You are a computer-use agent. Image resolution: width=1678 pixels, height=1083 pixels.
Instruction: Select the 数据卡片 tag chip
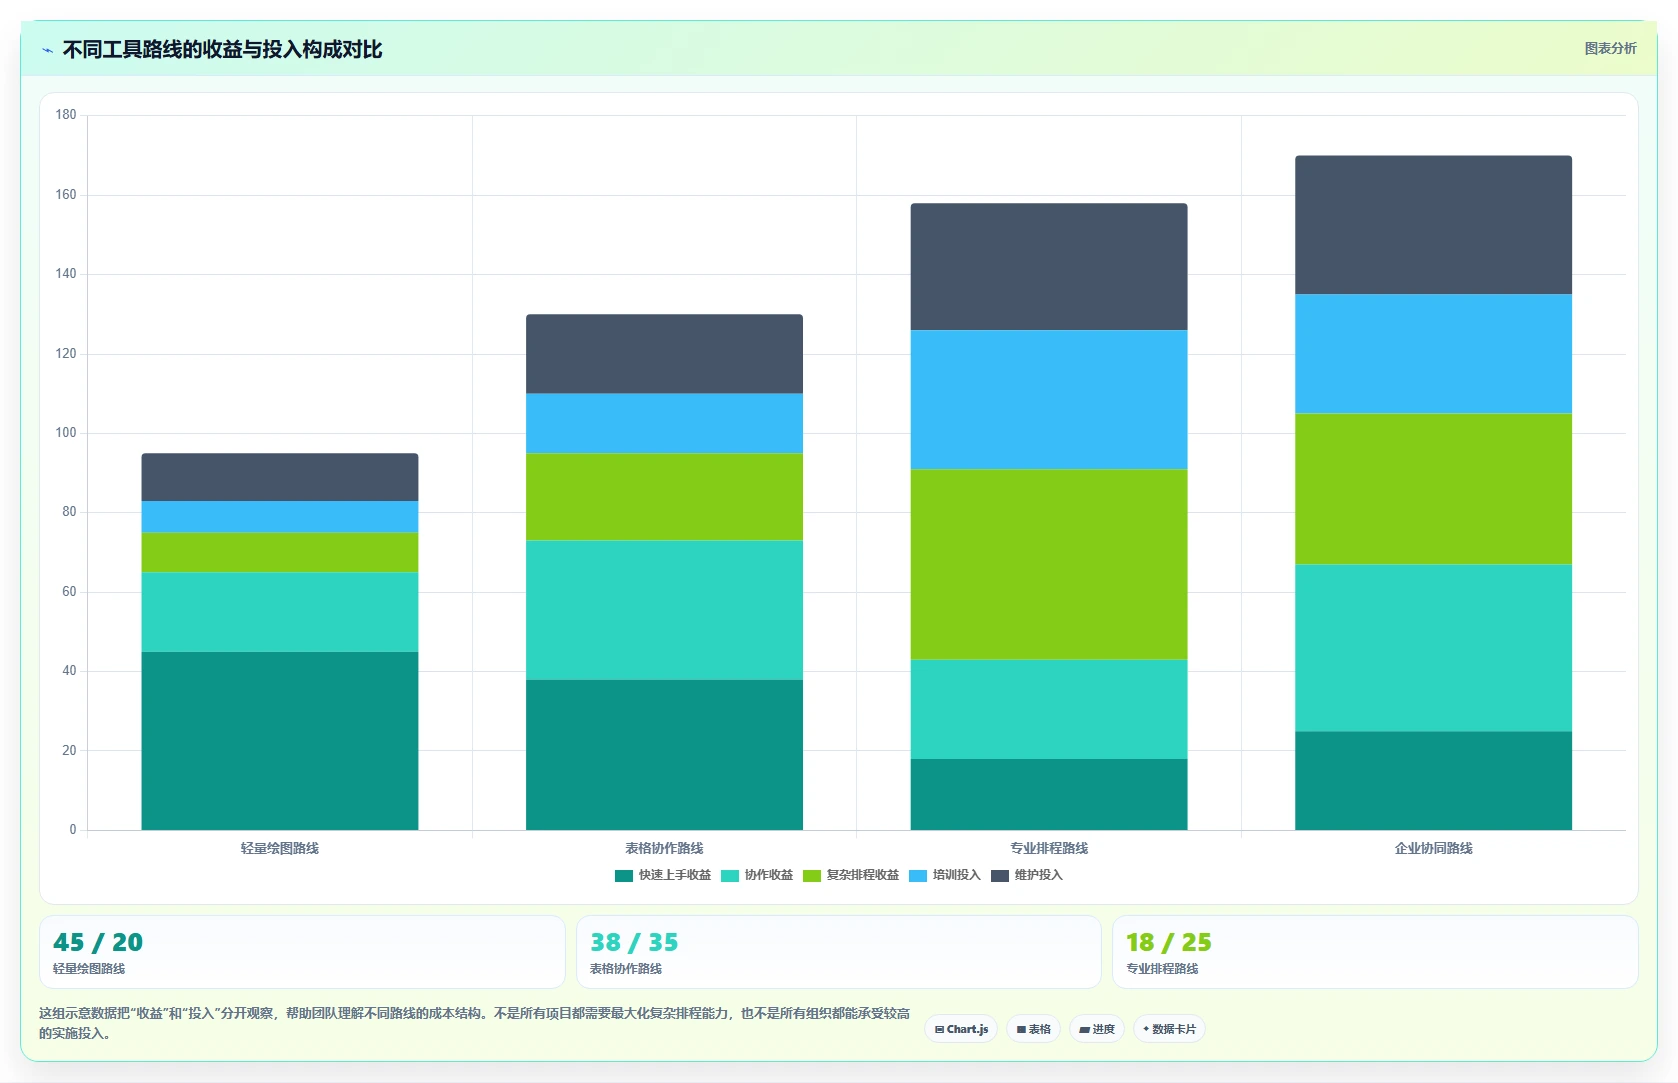pos(1169,1029)
